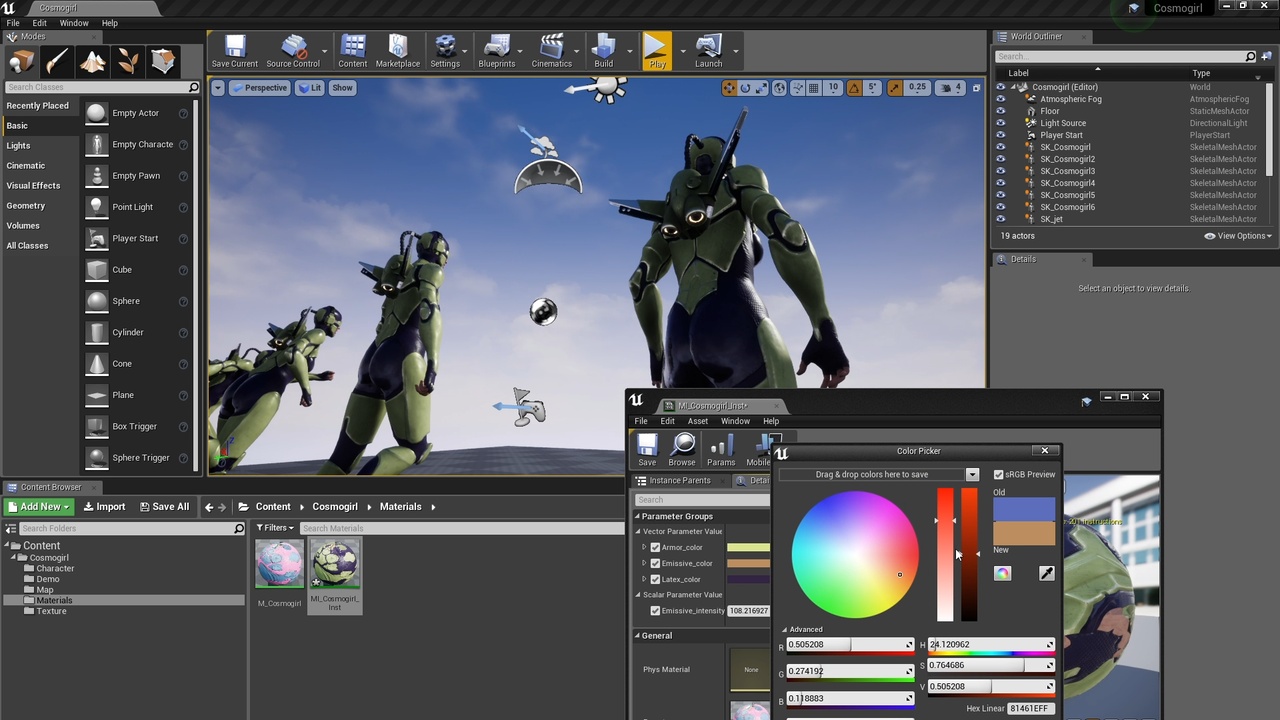
Task: Open the Asset menu in material editor
Action: (698, 421)
